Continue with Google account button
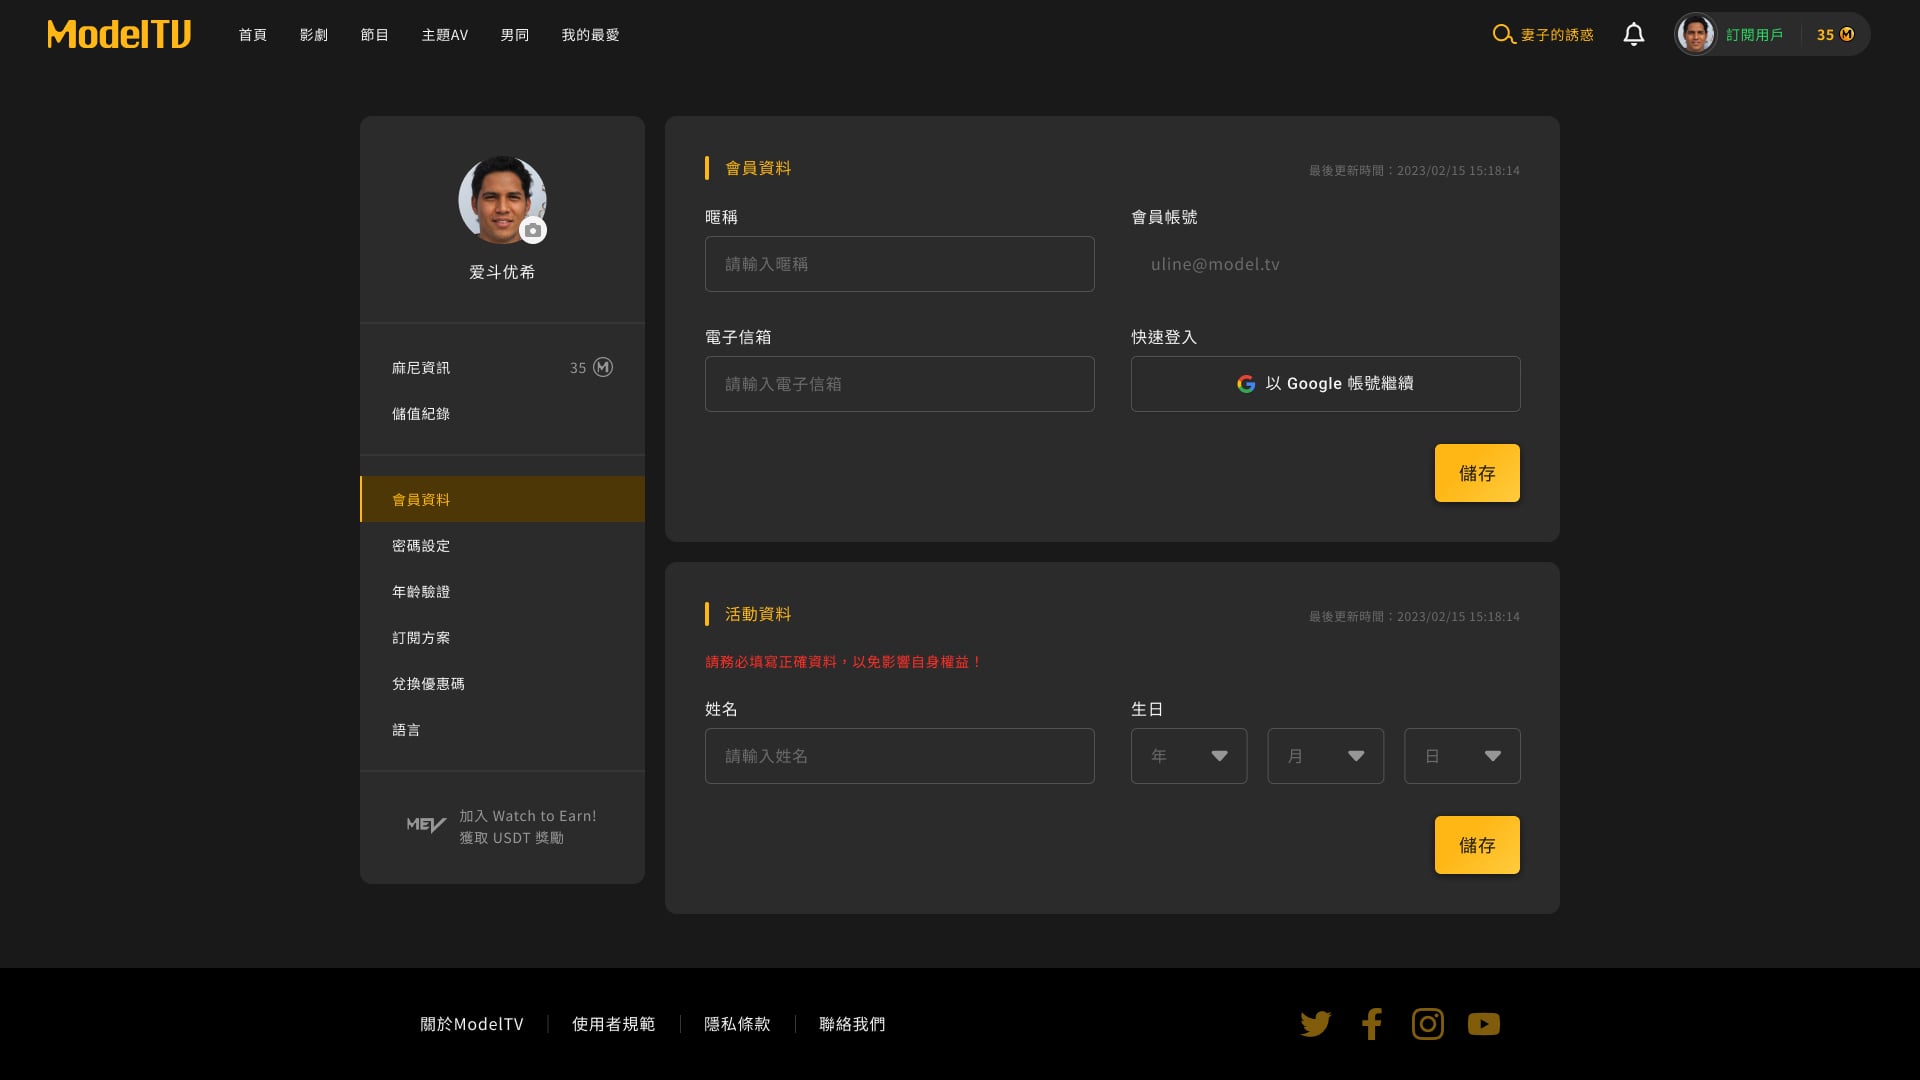 click(x=1325, y=384)
